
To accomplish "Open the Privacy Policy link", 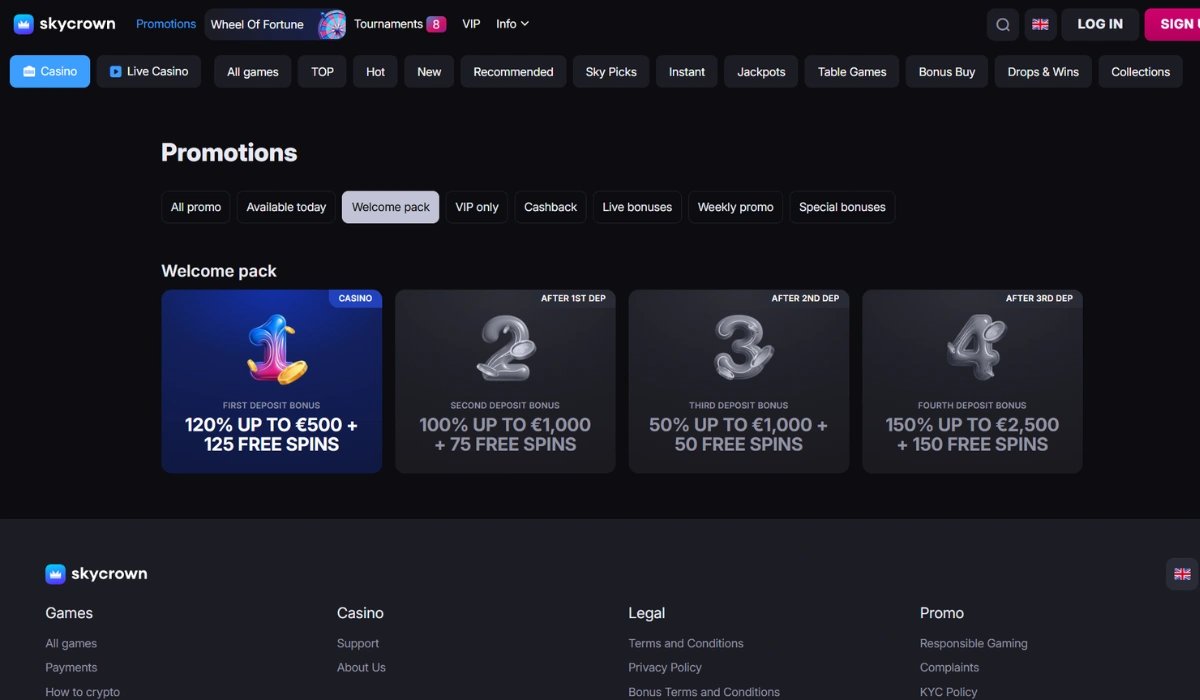I will (x=665, y=667).
